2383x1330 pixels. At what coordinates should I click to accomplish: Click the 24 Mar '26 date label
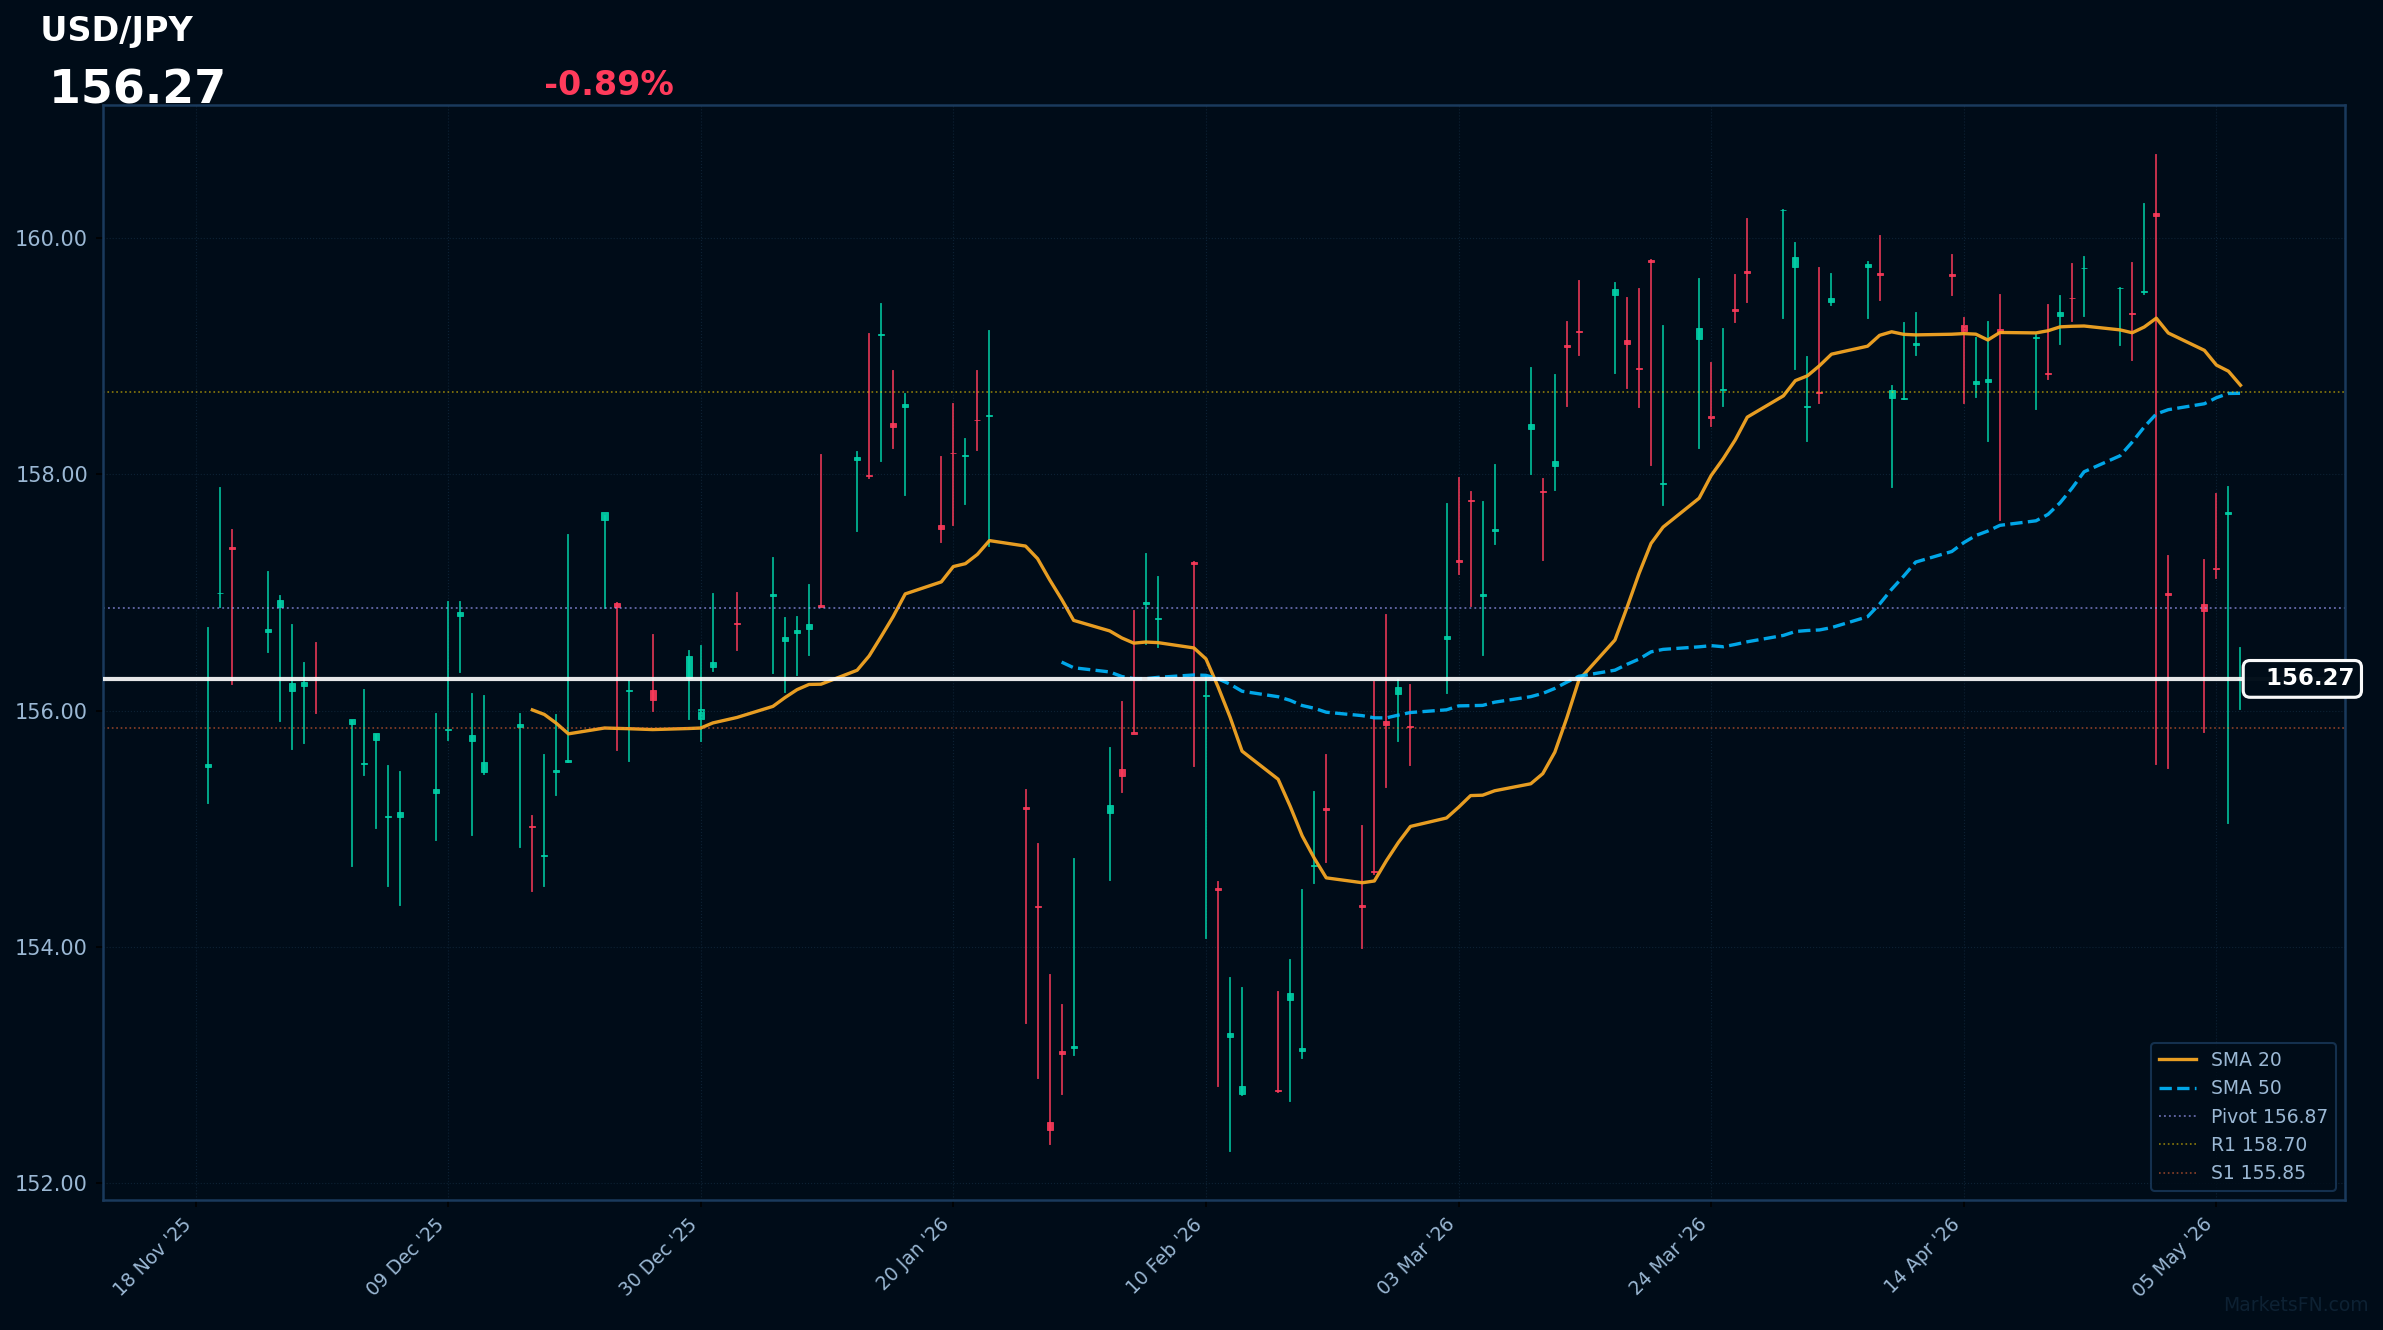tap(1668, 1257)
